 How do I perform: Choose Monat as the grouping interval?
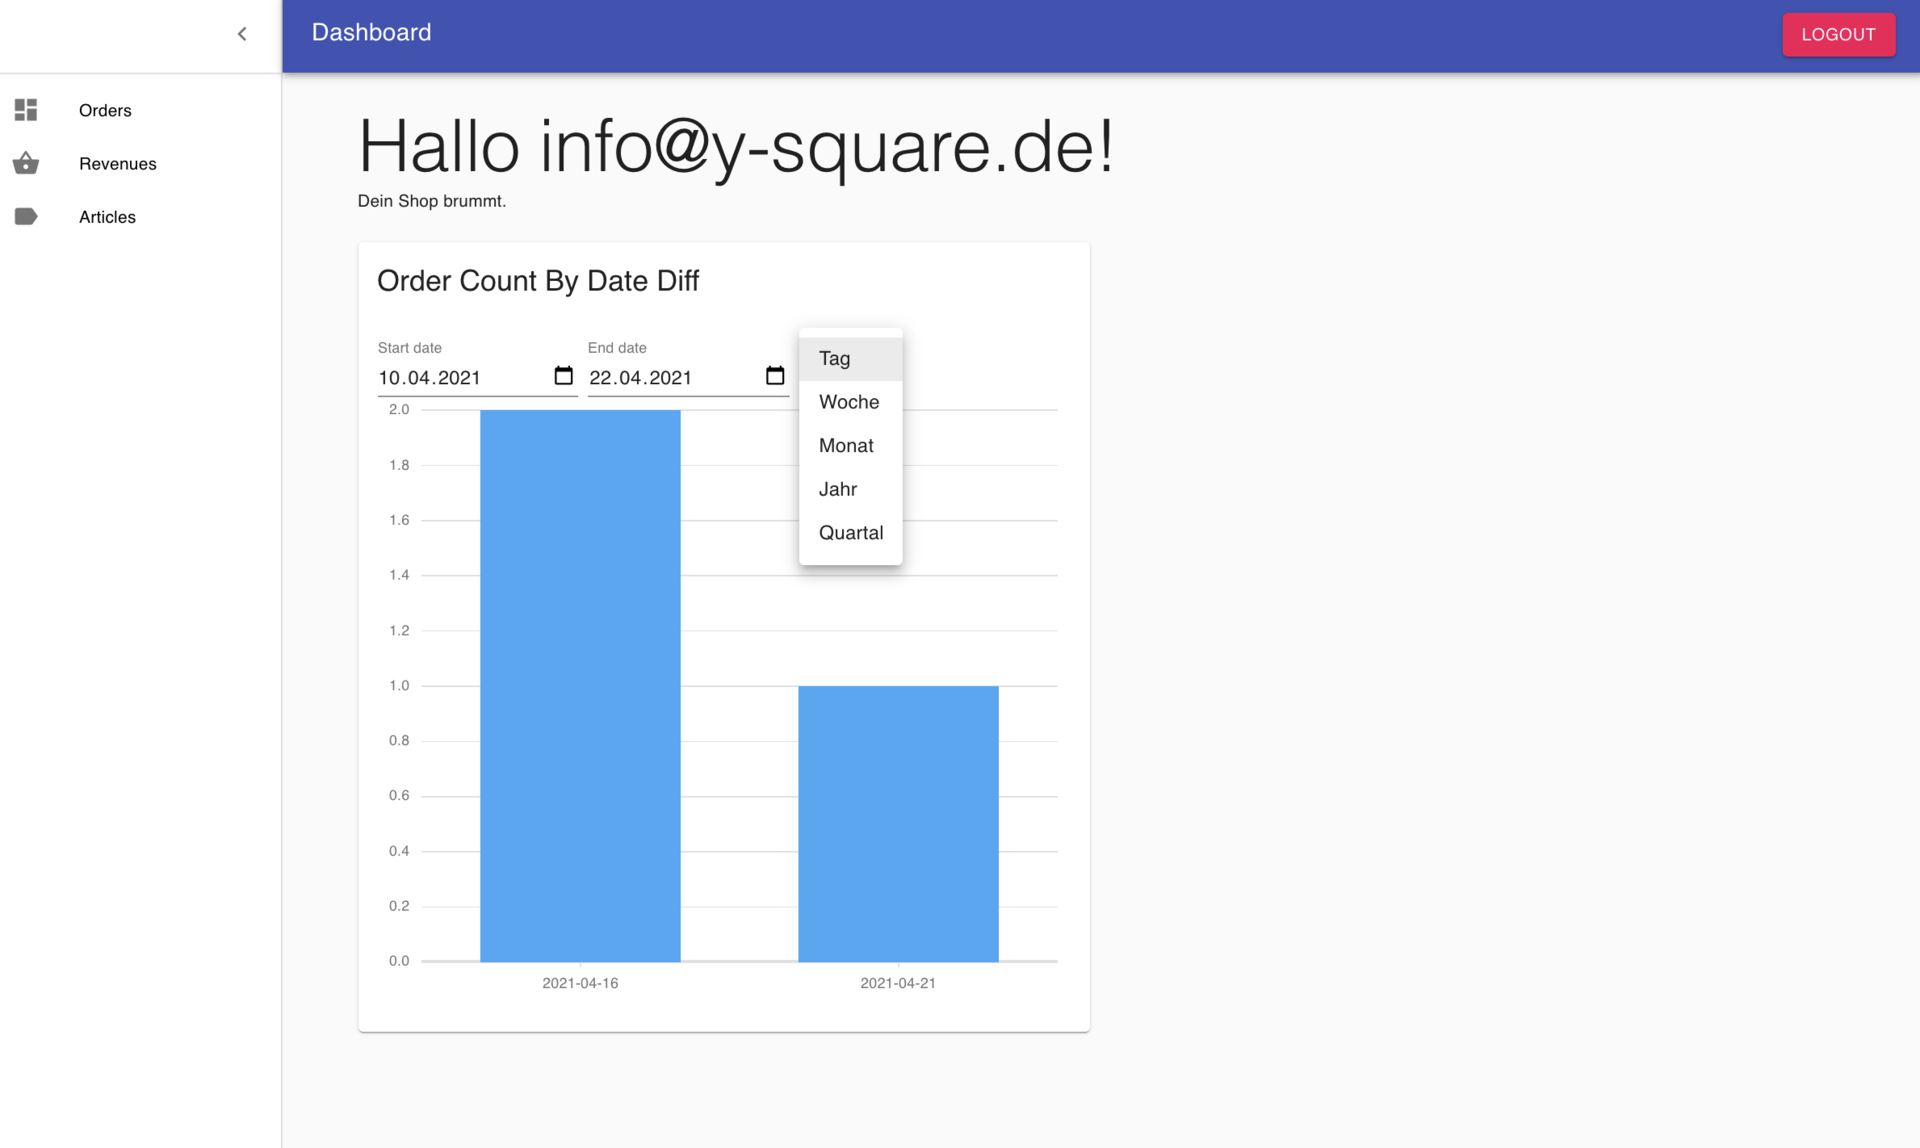[x=846, y=445]
